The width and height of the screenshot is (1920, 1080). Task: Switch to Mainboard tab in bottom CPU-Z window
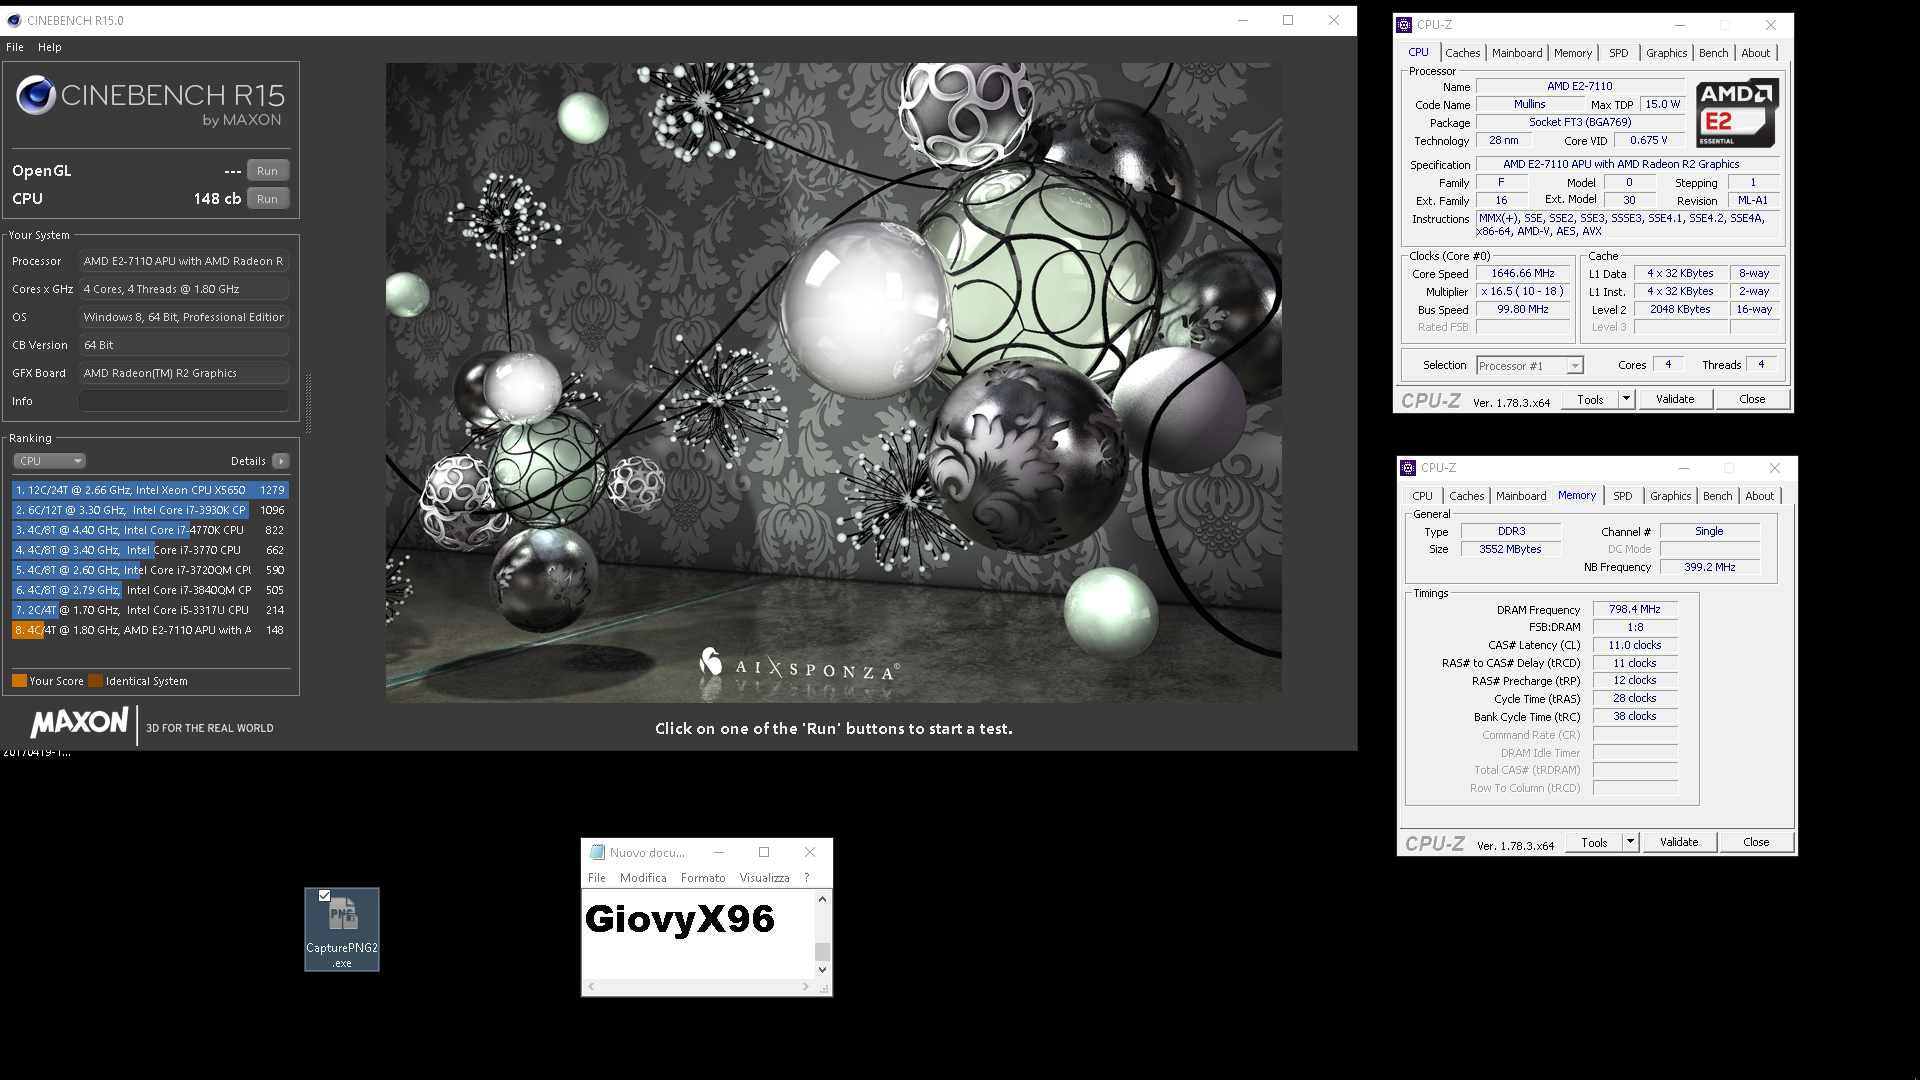[1521, 496]
